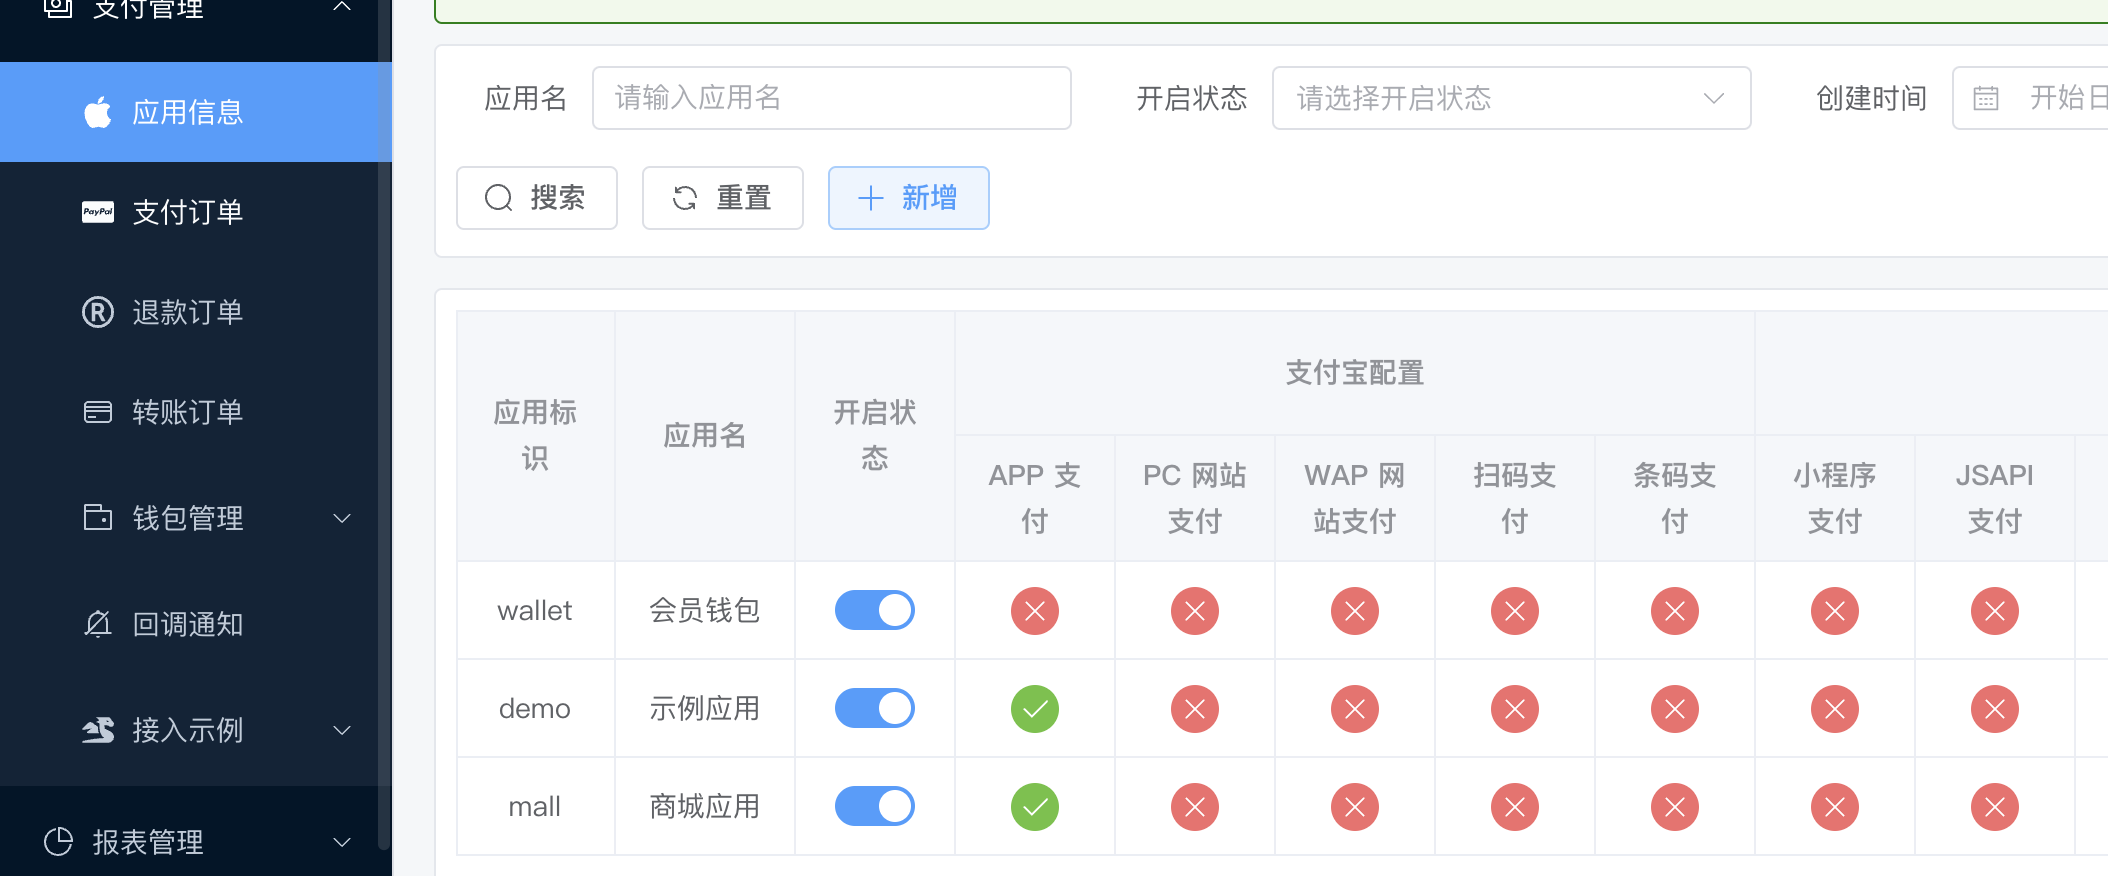Expand 钱包管理 using its chevron

pos(342,518)
